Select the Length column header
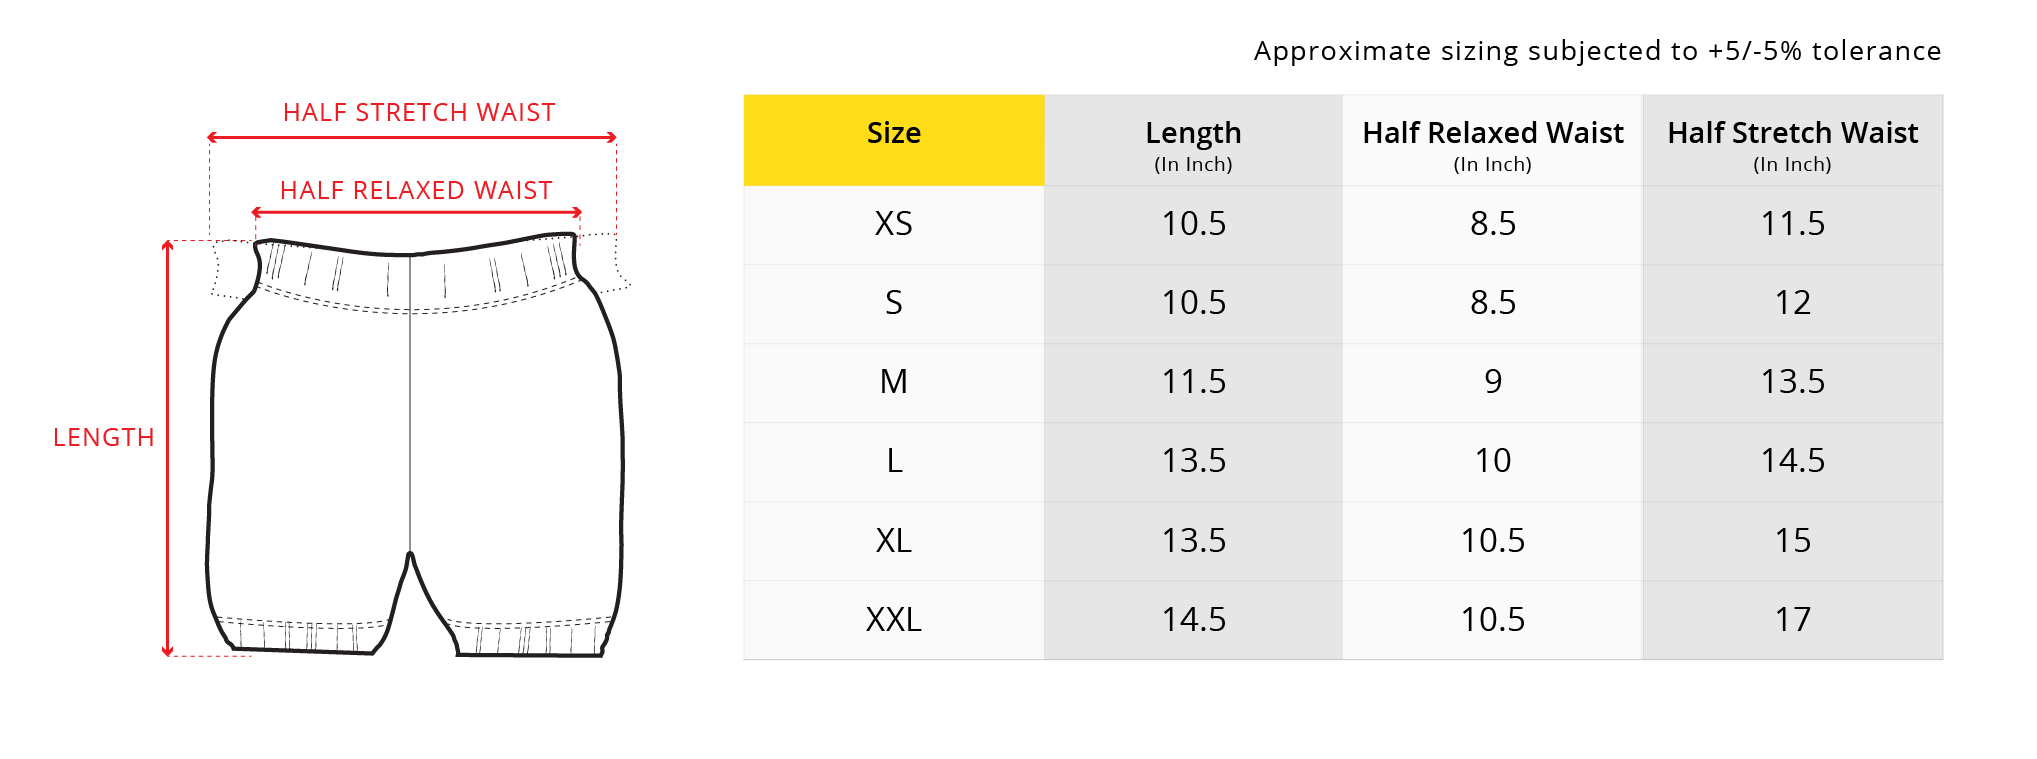The width and height of the screenshot is (2037, 759). (1193, 141)
